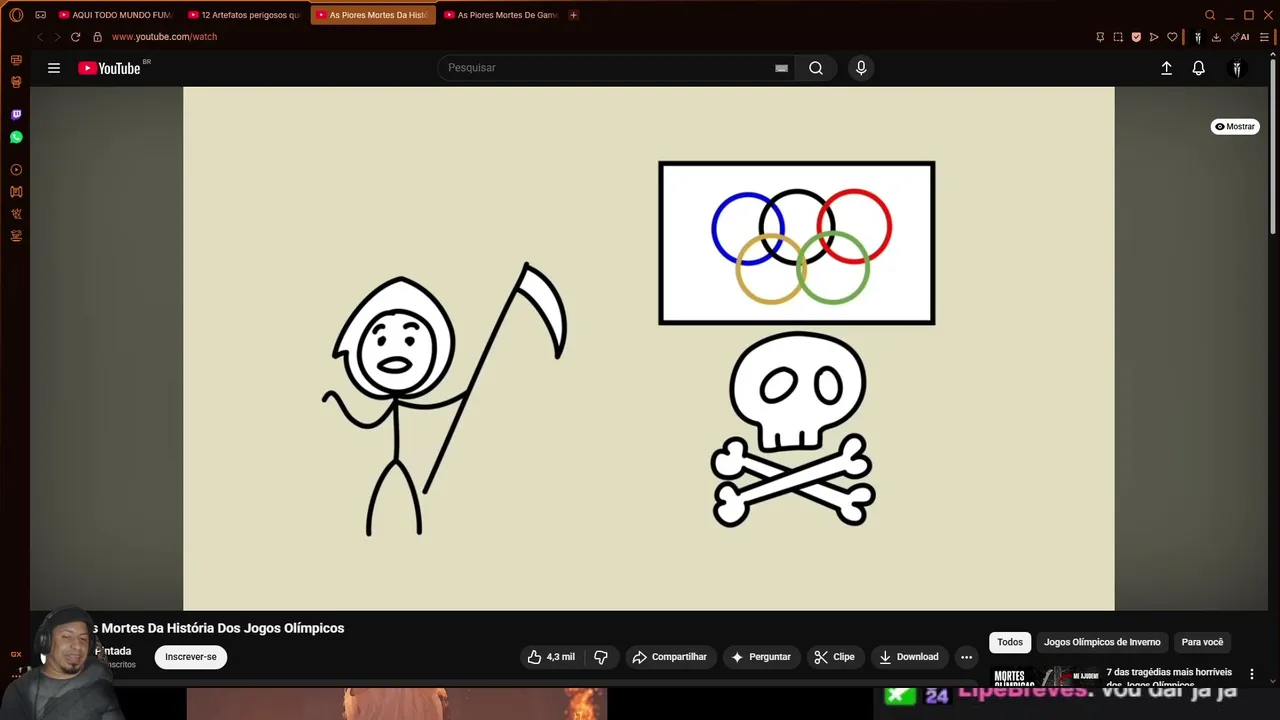Open YouTube notifications bell

click(x=1198, y=68)
